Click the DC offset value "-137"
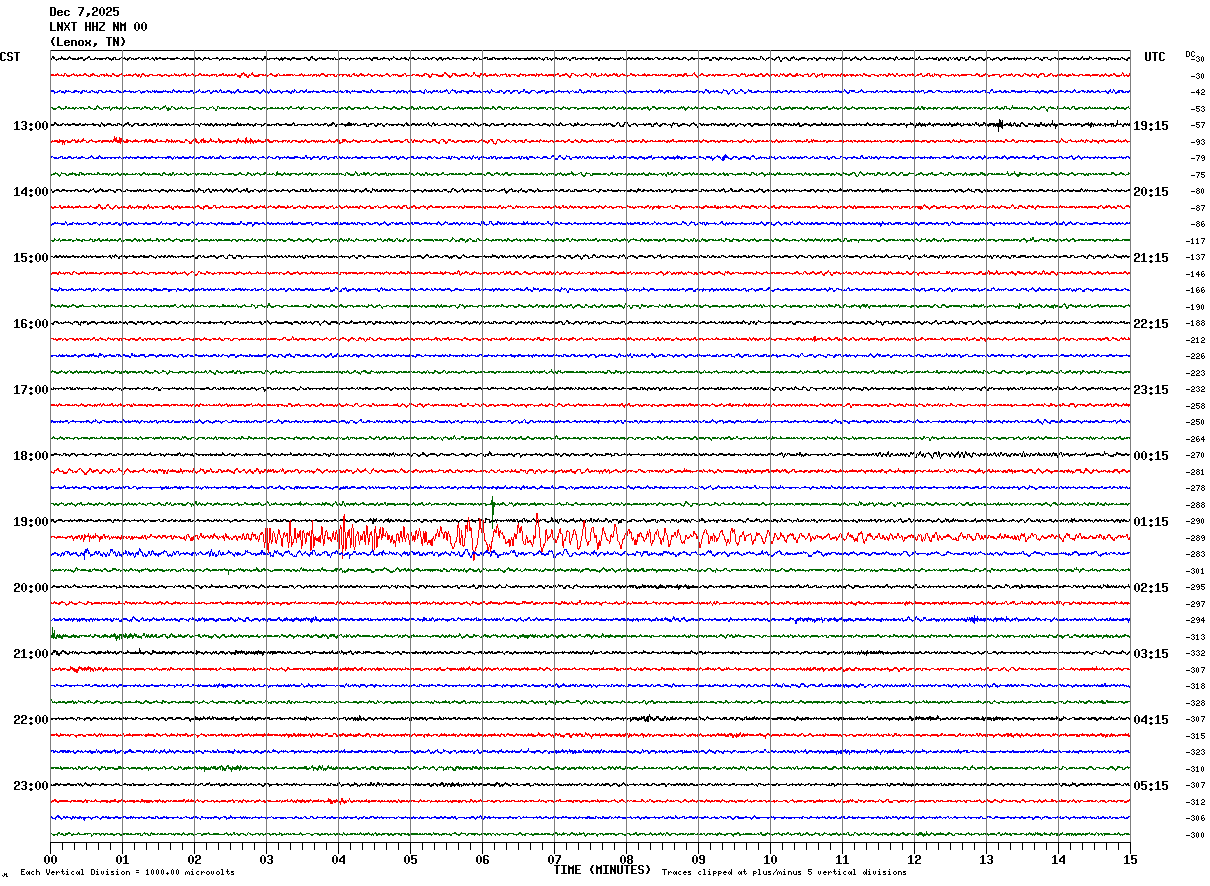This screenshot has height=886, width=1210. tap(1195, 258)
